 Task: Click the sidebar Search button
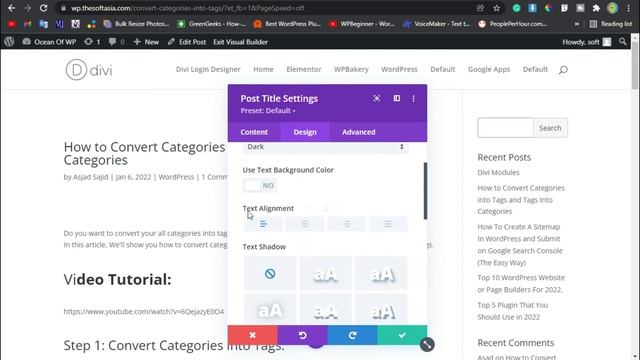click(550, 128)
